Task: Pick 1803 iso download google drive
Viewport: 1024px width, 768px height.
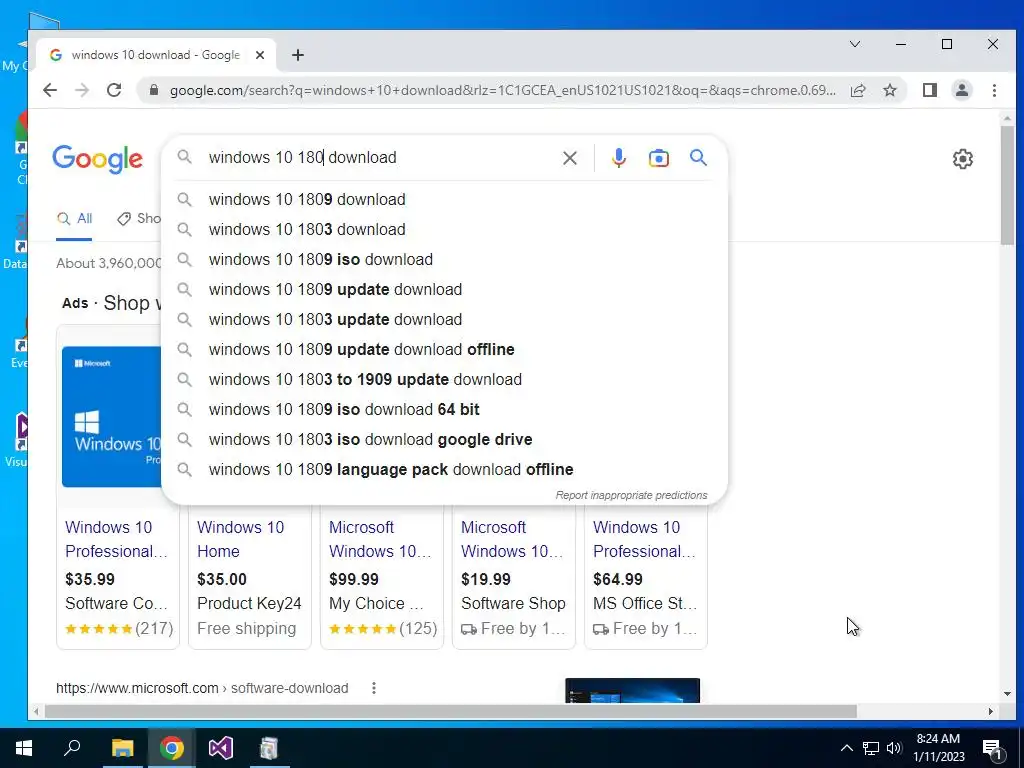Action: click(444, 440)
